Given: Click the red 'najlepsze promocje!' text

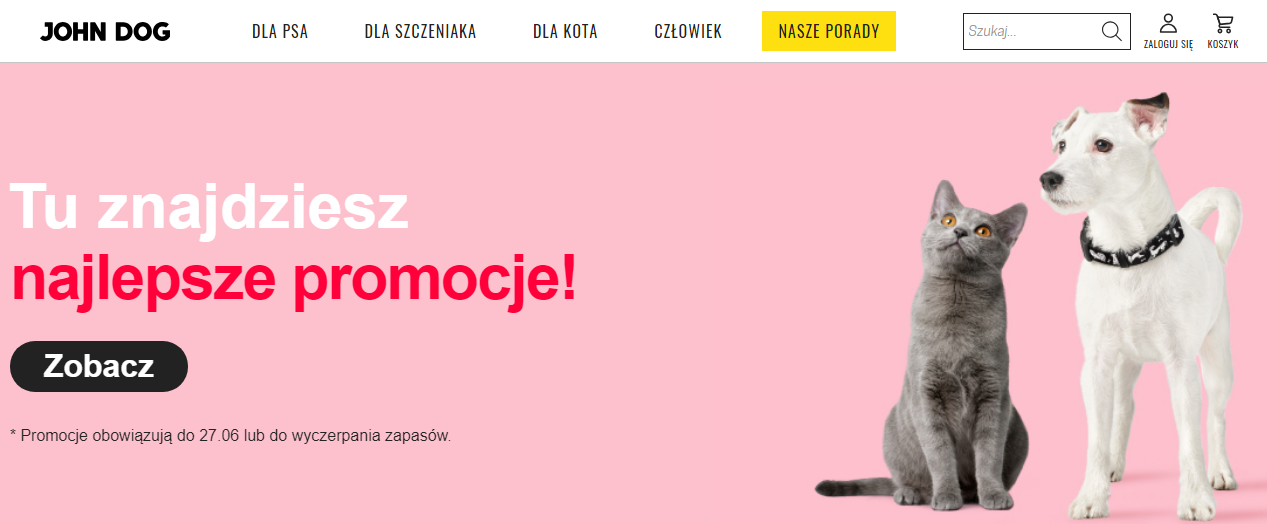Looking at the screenshot, I should pyautogui.click(x=294, y=279).
